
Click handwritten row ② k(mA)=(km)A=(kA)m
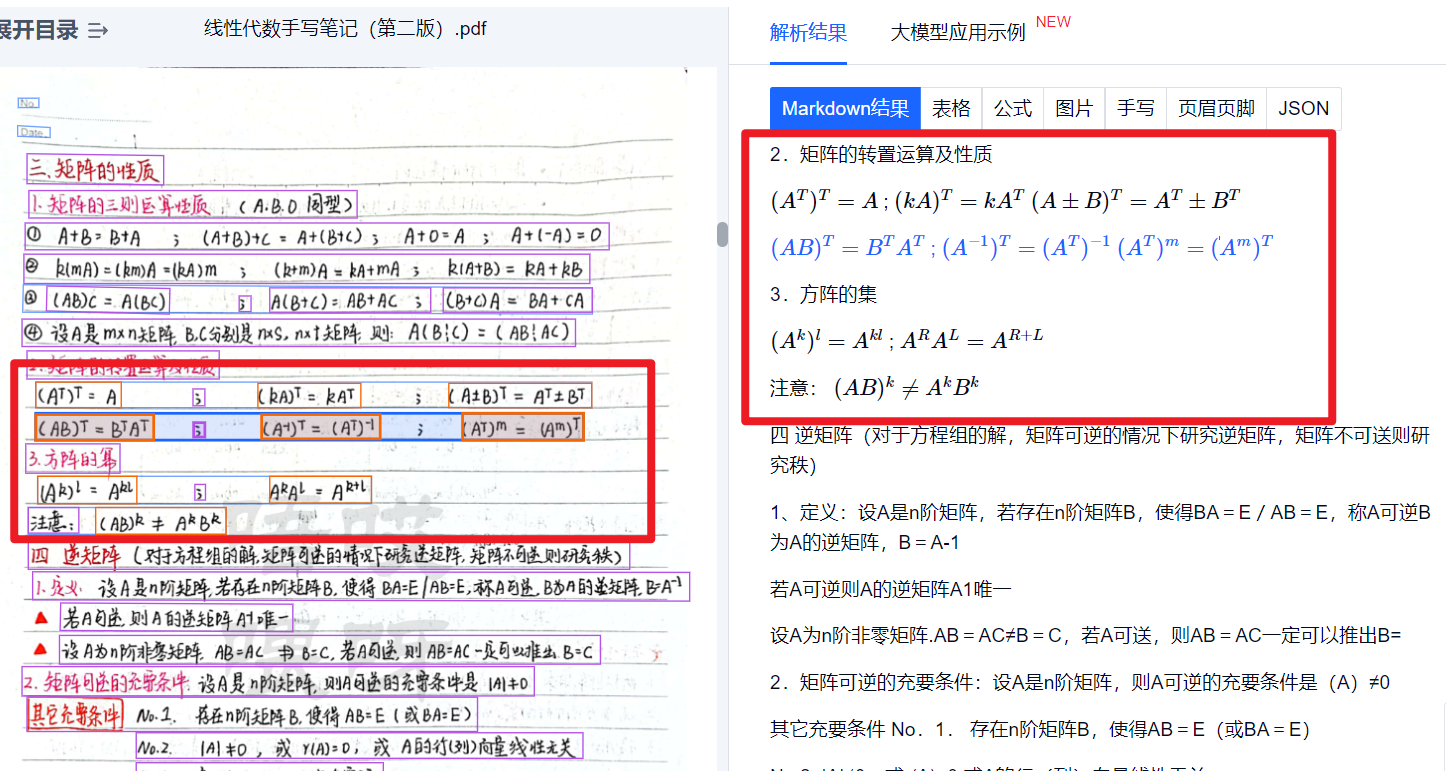(307, 268)
